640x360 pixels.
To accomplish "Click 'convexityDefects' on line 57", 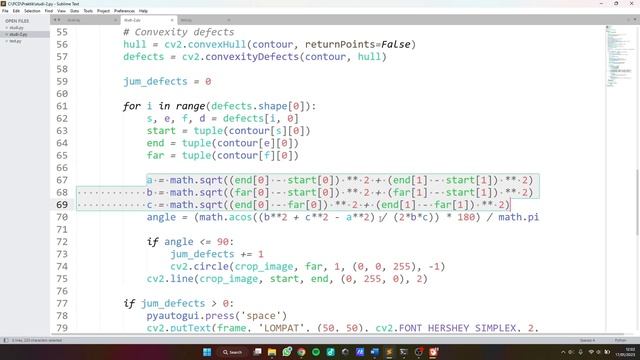I will tap(252, 57).
